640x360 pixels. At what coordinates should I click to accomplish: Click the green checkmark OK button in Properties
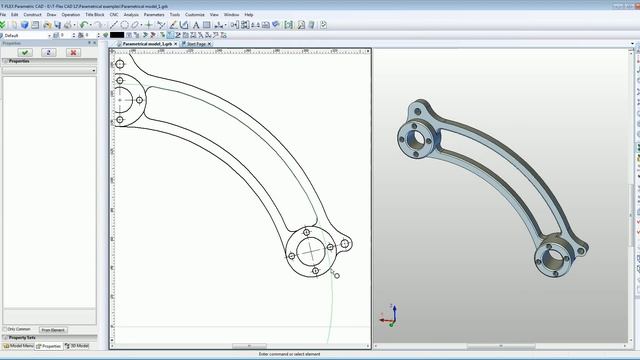tap(25, 52)
